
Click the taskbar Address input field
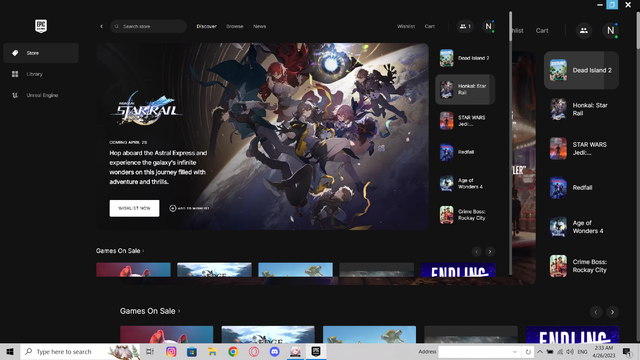click(474, 352)
